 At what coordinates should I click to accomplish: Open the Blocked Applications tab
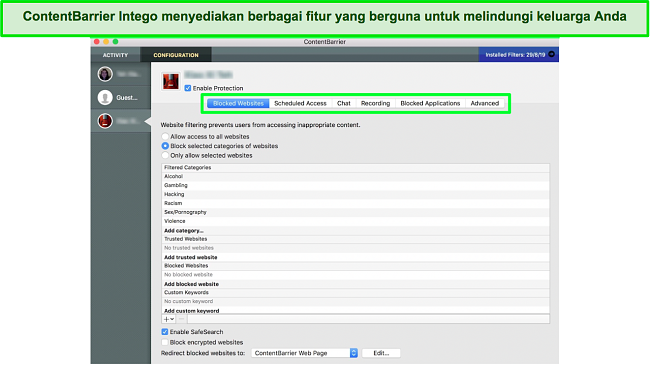coord(430,103)
